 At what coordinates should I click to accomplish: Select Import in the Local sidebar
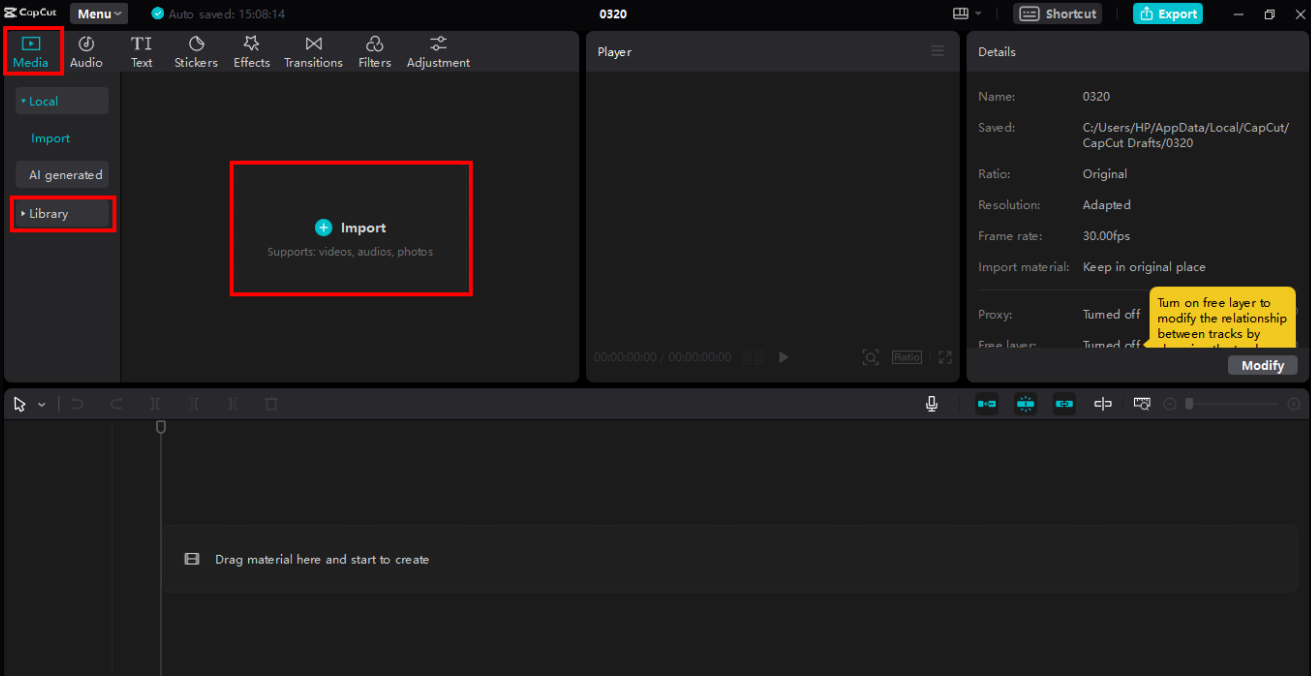(x=50, y=138)
